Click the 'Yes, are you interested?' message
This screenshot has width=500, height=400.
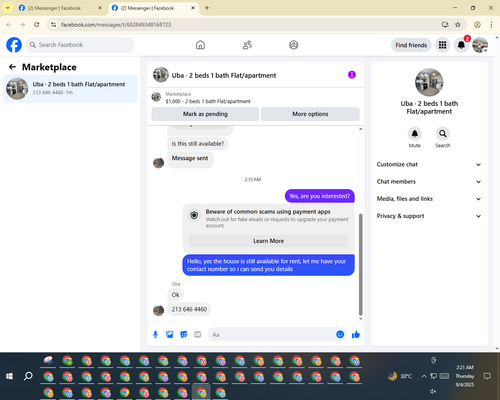point(320,196)
